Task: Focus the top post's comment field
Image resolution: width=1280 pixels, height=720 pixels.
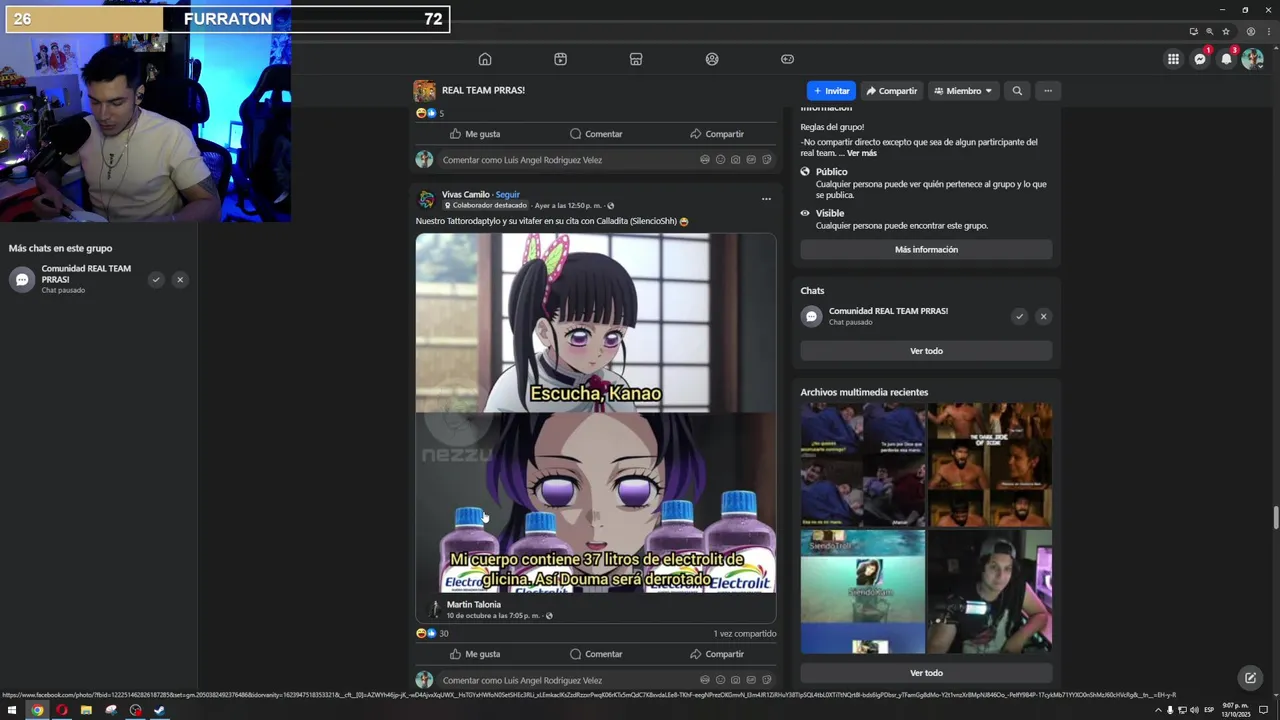Action: [607, 160]
